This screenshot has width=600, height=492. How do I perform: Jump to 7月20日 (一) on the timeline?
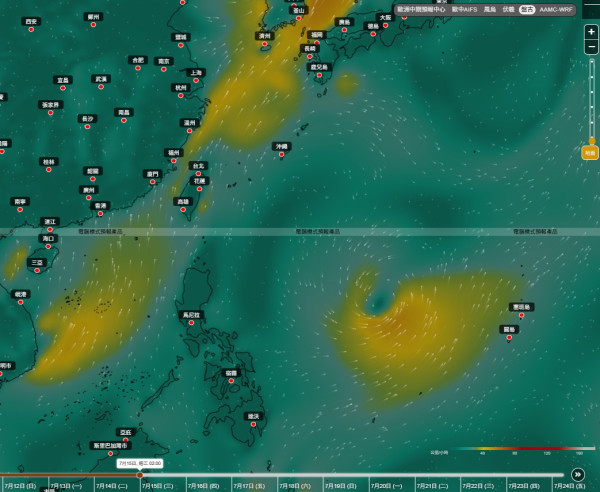386,486
